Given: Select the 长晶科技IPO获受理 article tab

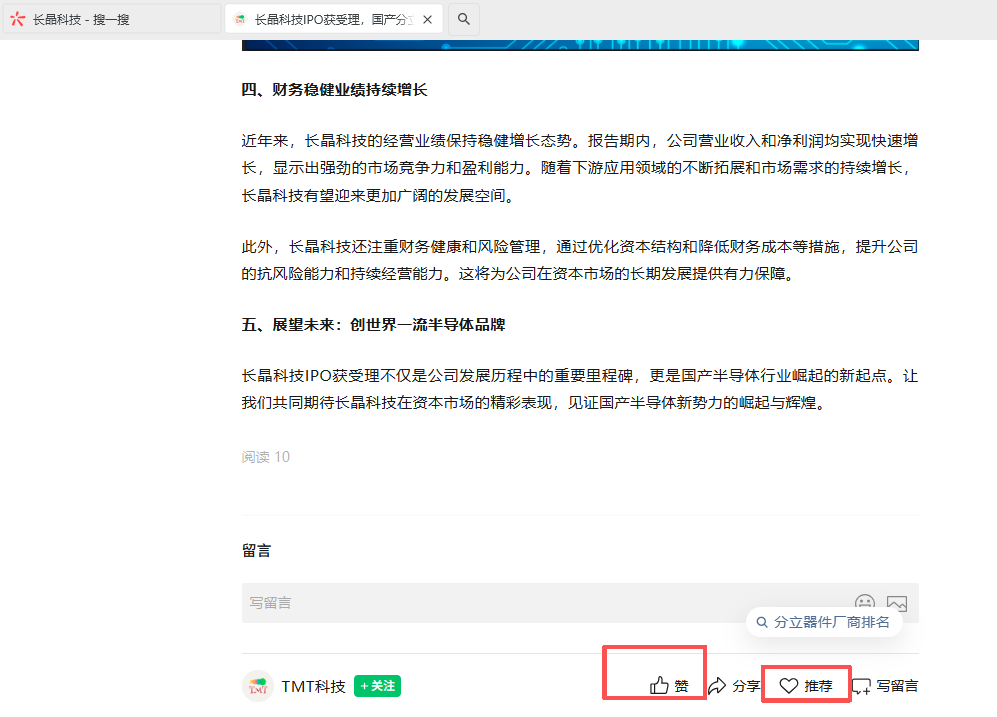Looking at the screenshot, I should (334, 19).
